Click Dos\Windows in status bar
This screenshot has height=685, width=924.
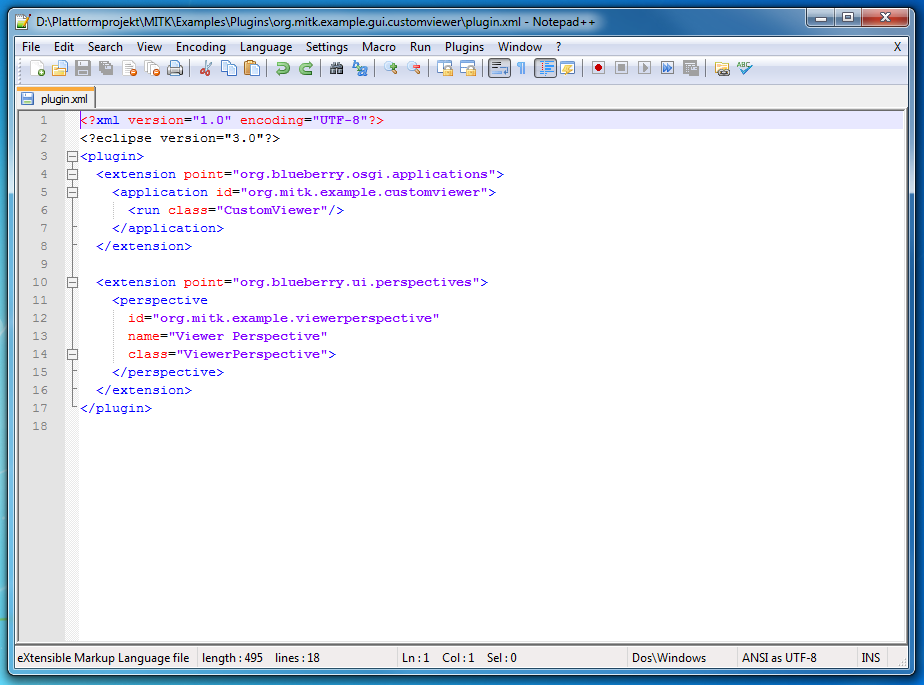[x=669, y=658]
